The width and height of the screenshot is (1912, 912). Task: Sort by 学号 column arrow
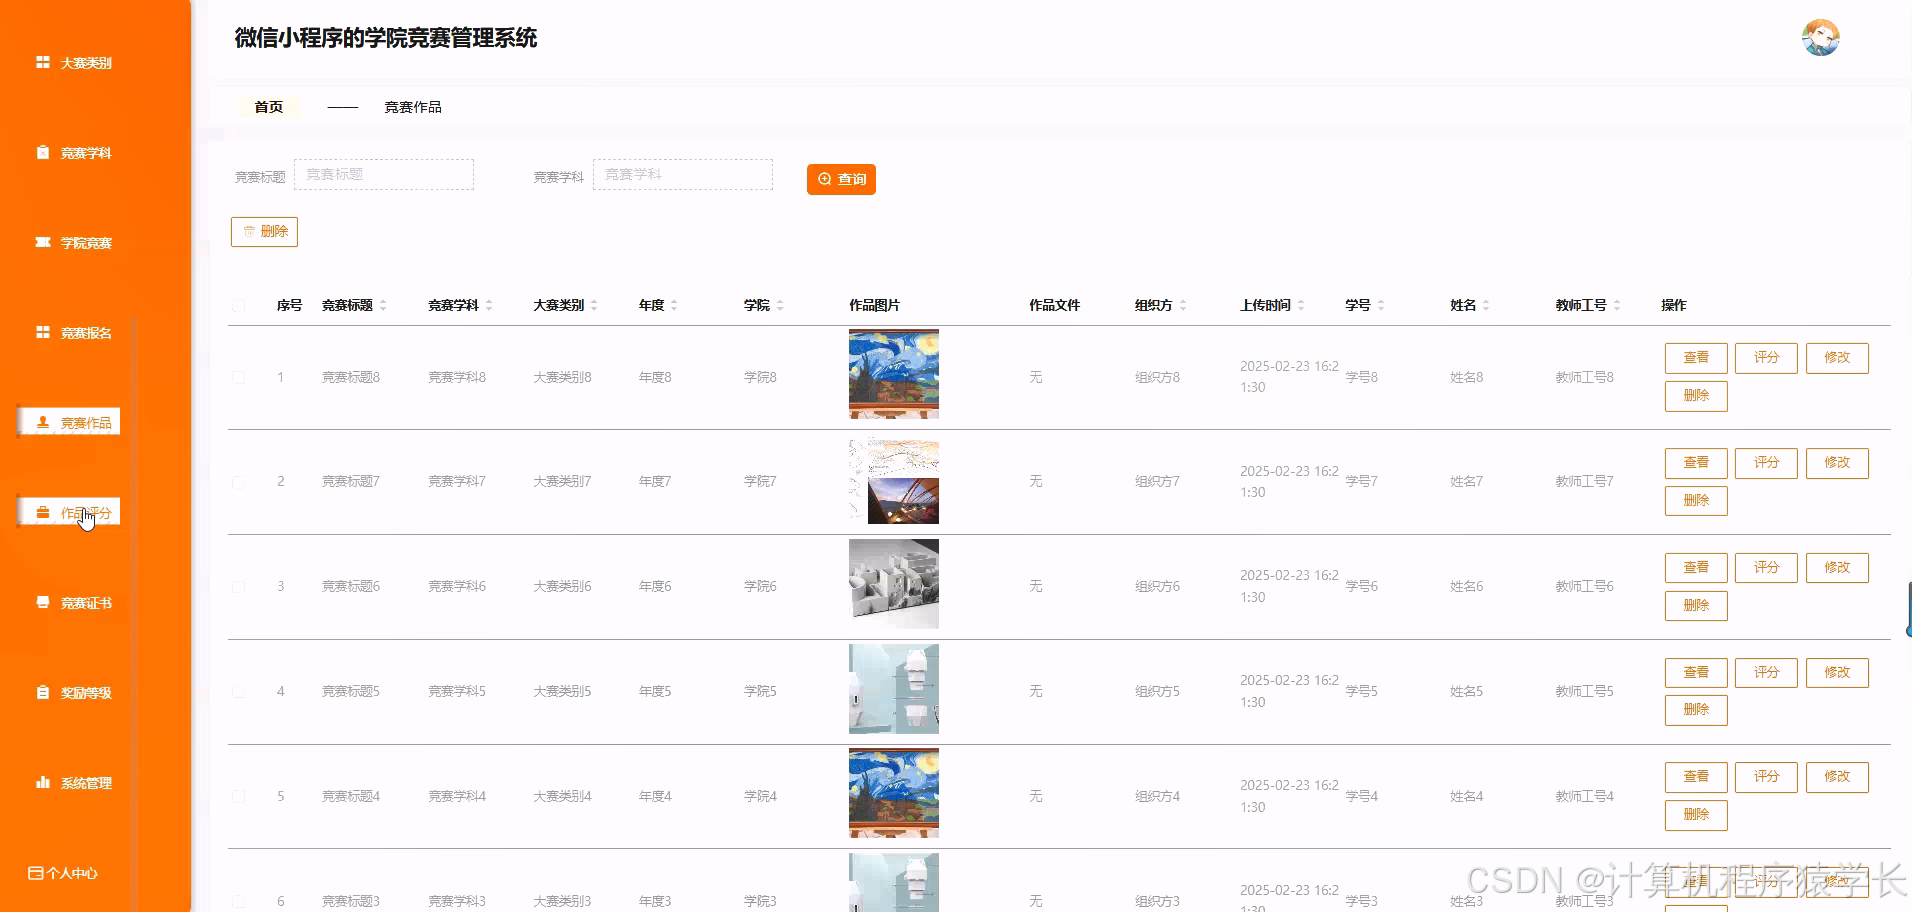(1381, 305)
